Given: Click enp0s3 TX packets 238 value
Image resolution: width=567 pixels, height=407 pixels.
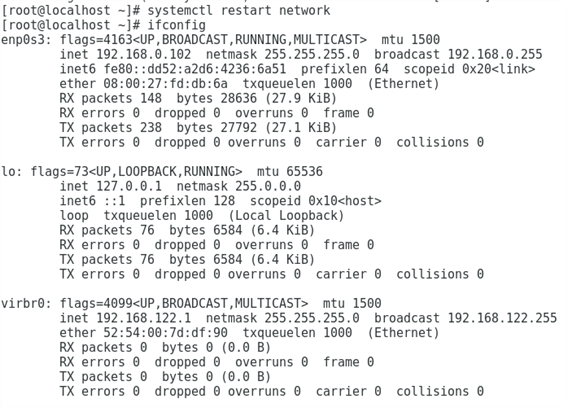Looking at the screenshot, I should click(x=151, y=128).
